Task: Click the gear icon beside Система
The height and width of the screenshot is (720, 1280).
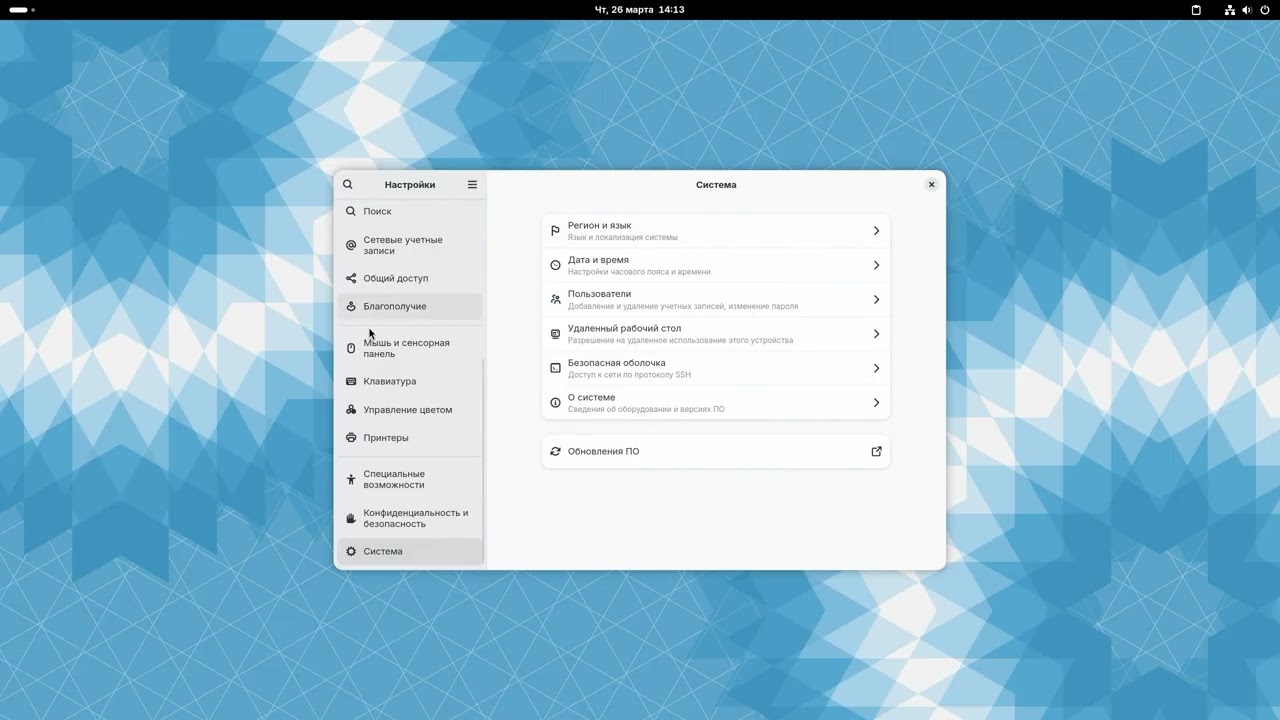Action: click(x=351, y=551)
